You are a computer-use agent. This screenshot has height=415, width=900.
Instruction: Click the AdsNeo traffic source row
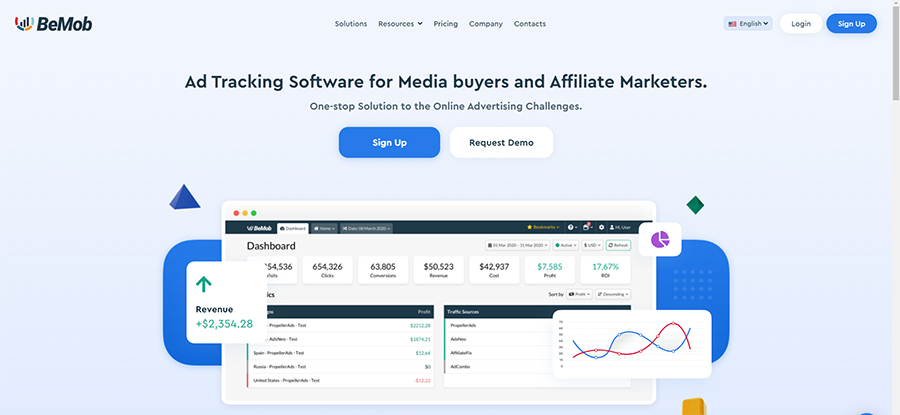pyautogui.click(x=498, y=339)
